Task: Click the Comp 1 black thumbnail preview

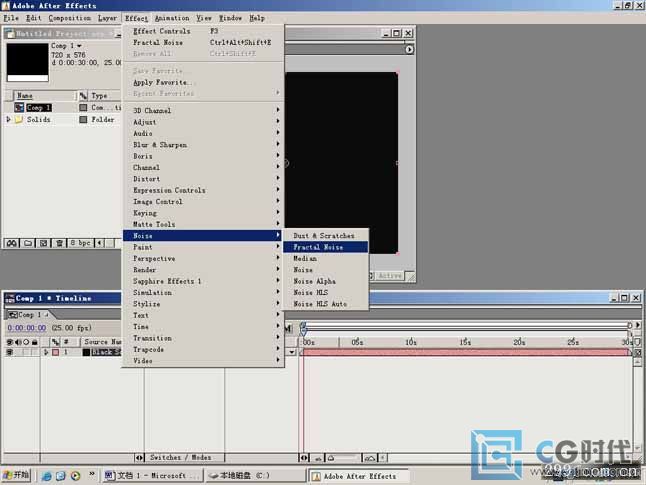Action: (28, 62)
